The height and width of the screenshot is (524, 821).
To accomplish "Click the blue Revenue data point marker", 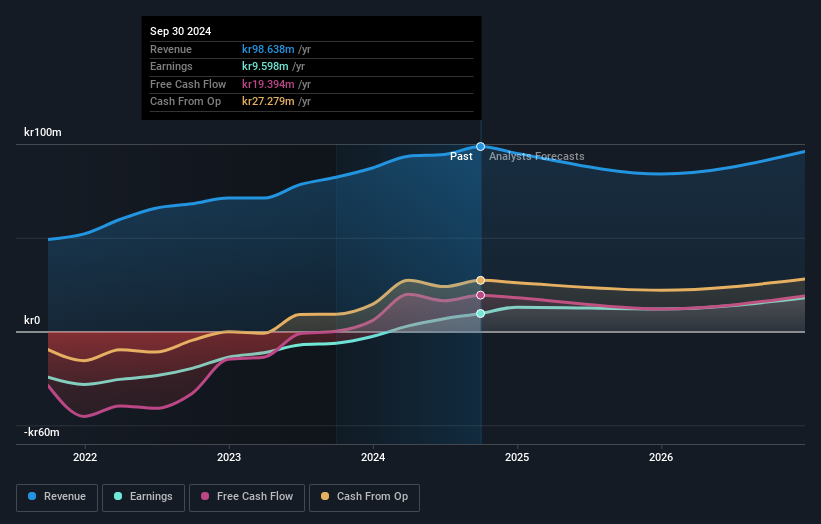I will [x=480, y=147].
